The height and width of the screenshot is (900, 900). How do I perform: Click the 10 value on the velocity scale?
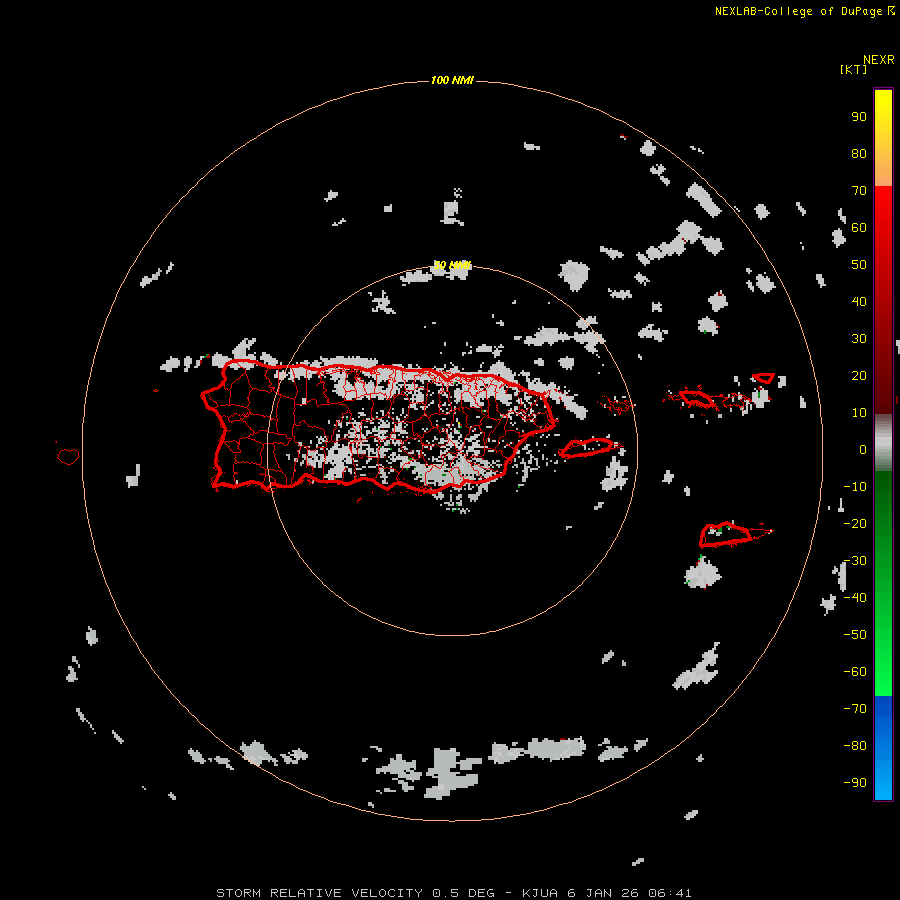(x=859, y=413)
